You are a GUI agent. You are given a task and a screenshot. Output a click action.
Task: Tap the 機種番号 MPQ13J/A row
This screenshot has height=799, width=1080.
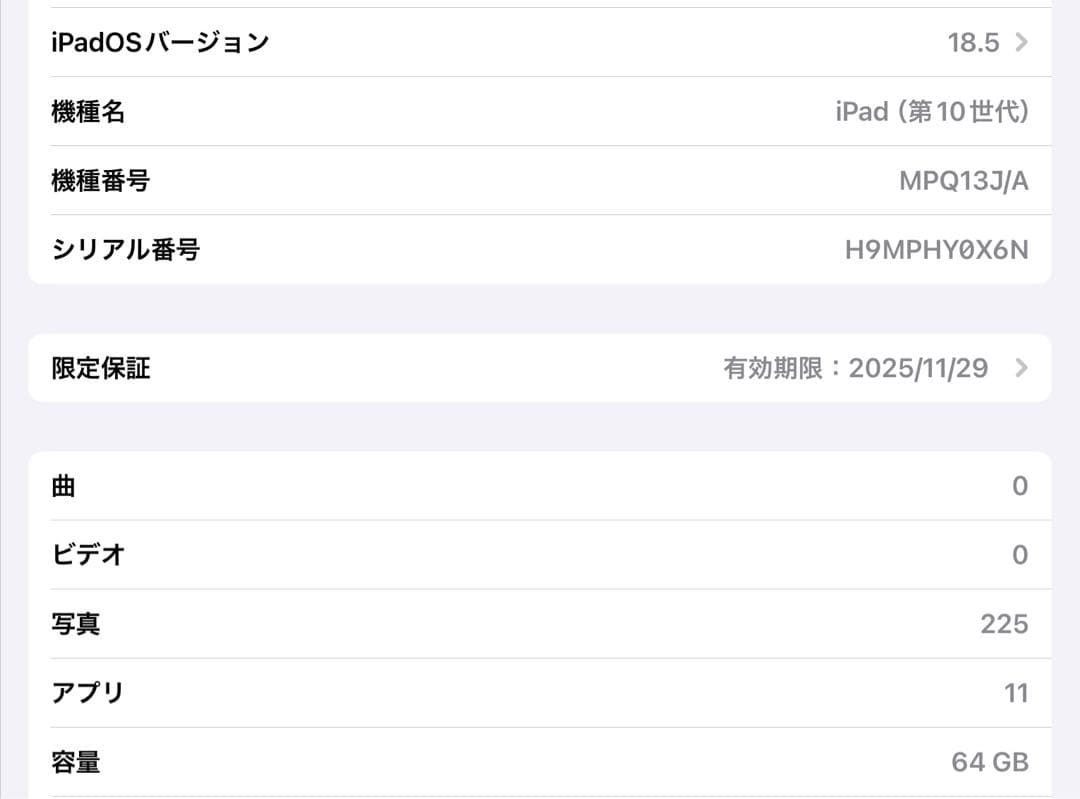[x=540, y=180]
